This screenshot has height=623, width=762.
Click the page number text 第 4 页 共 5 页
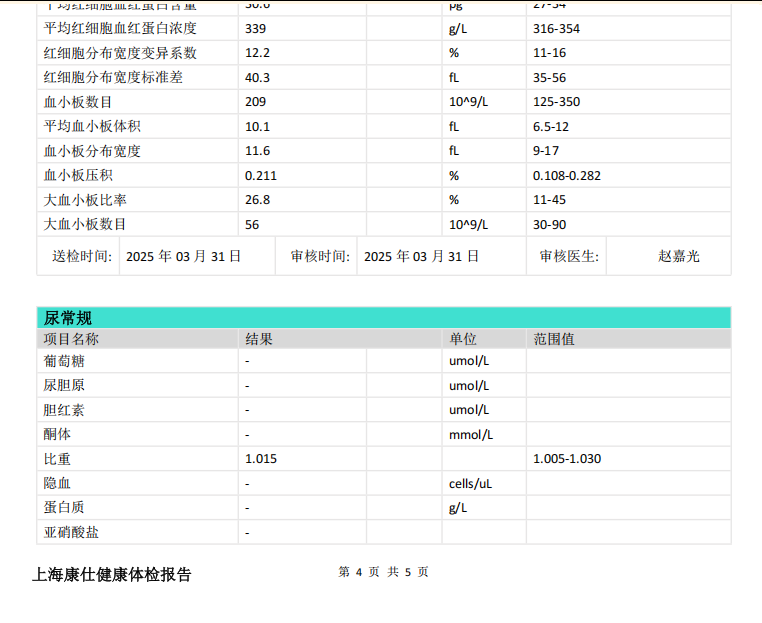click(383, 572)
